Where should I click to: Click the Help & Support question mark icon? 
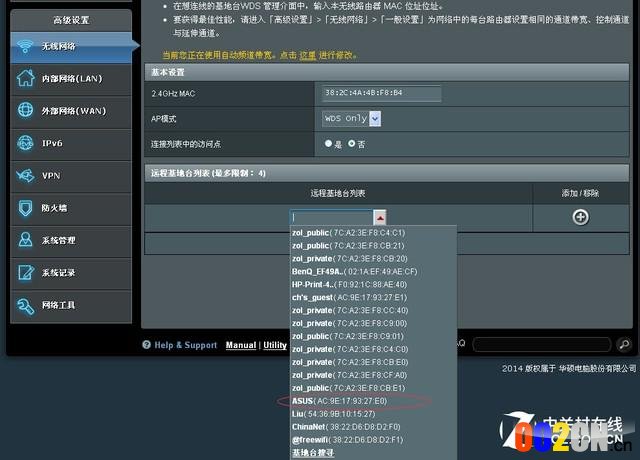(146, 344)
